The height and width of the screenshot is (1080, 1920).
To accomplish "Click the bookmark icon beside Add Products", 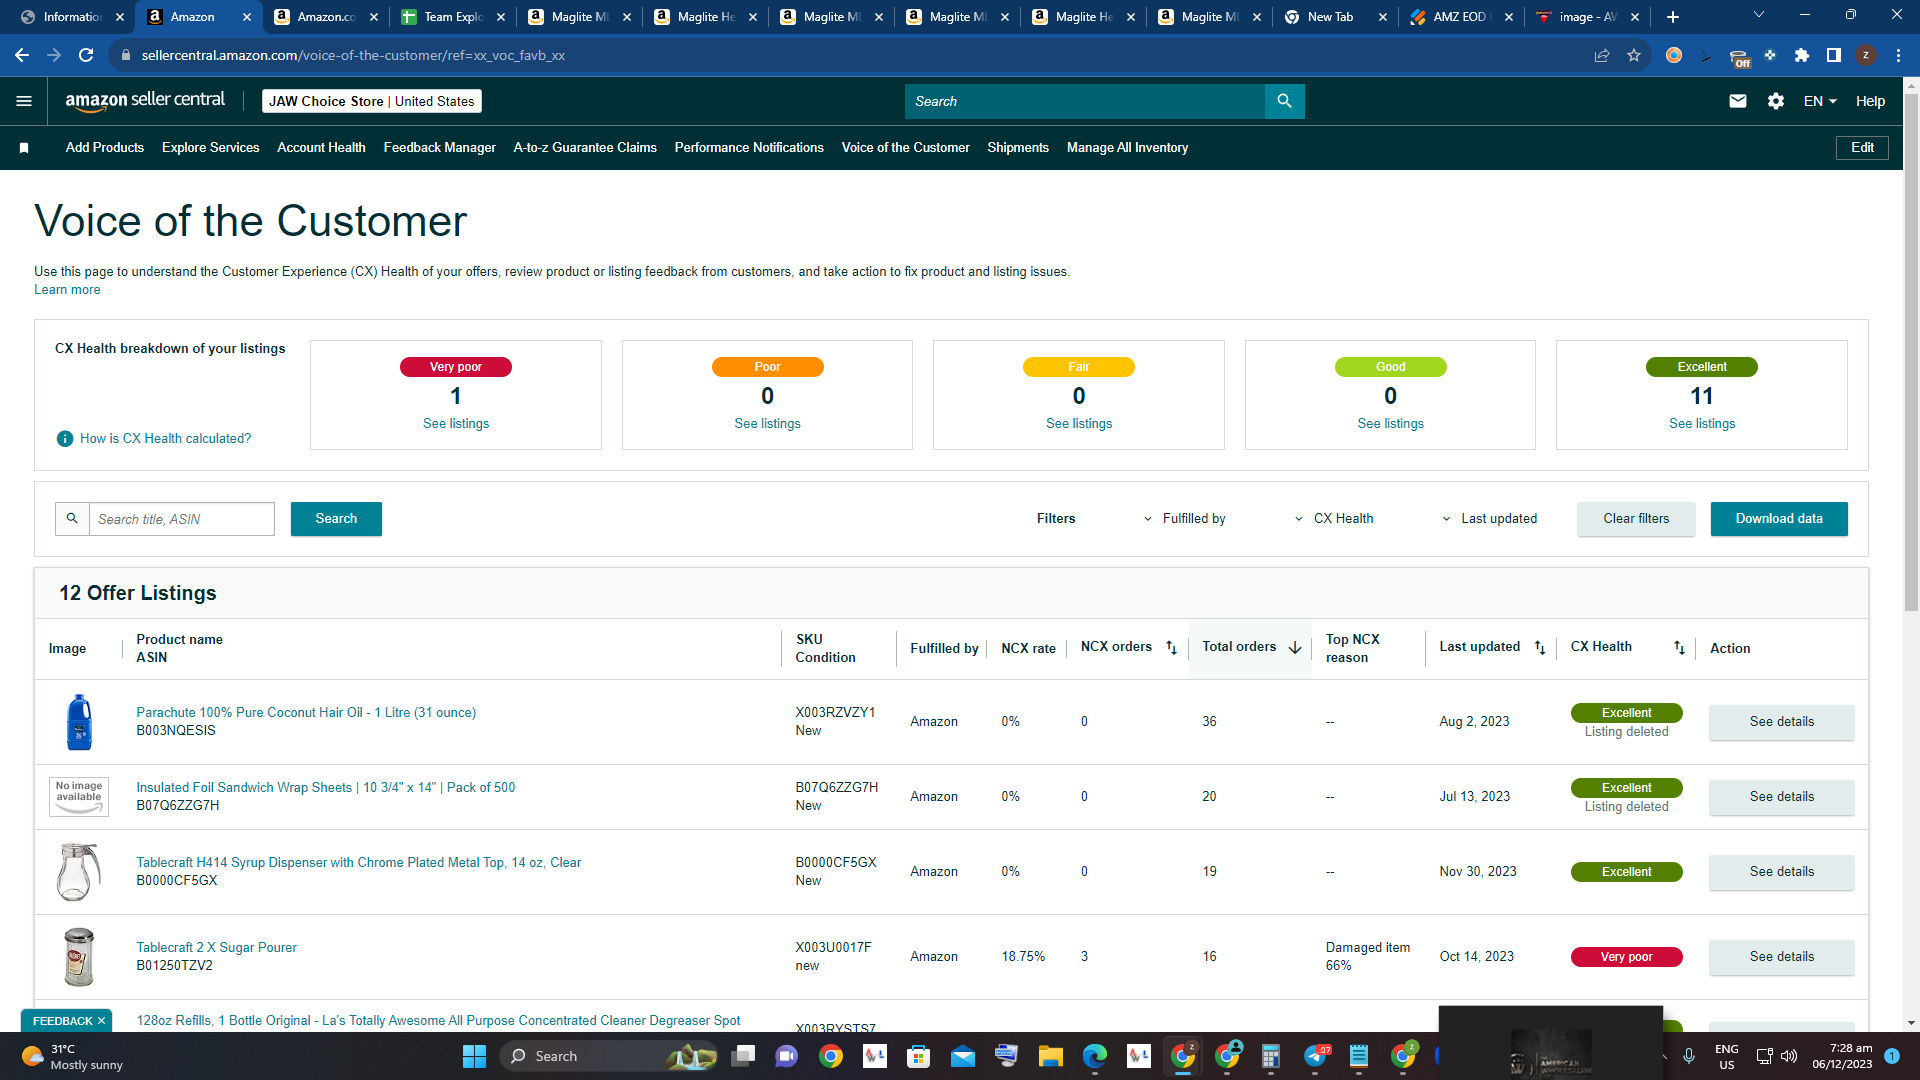I will point(24,148).
